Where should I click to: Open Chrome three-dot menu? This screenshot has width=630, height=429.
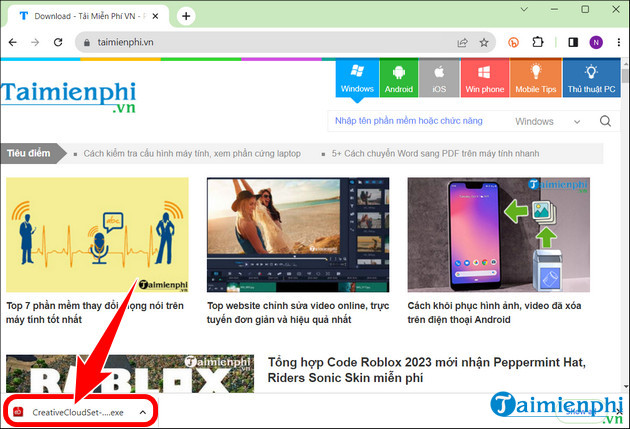tap(619, 42)
